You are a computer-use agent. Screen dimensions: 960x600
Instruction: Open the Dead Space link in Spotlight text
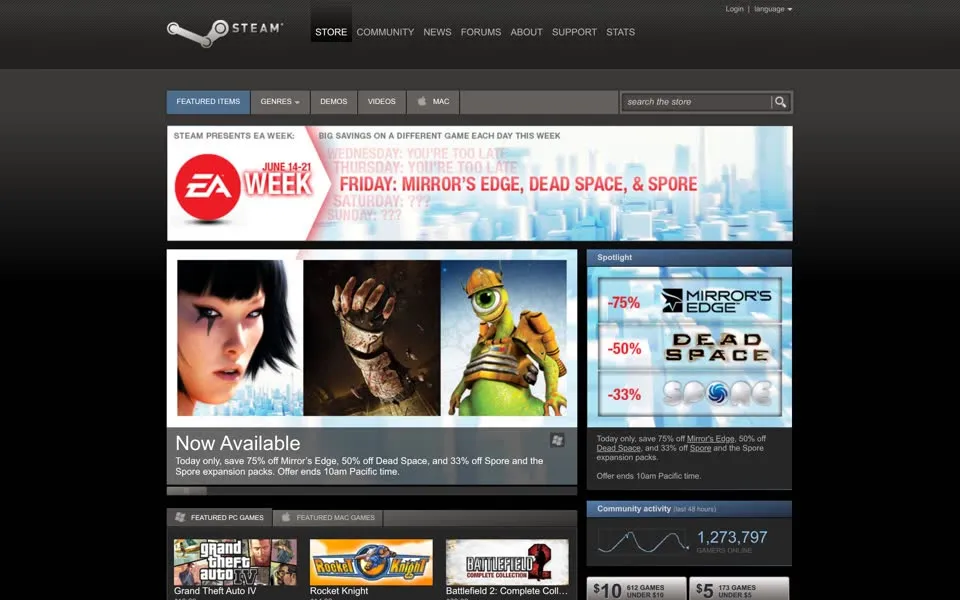tap(618, 448)
